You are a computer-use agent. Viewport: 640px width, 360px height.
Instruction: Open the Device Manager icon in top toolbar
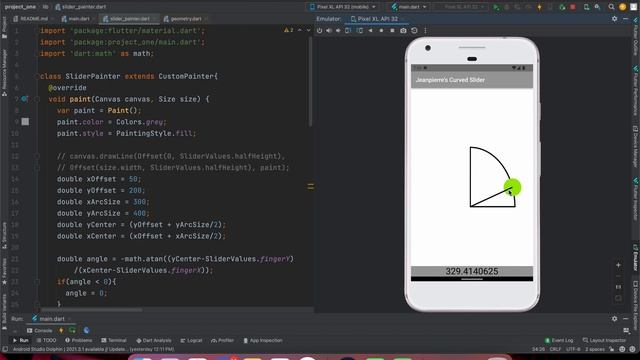click(587, 7)
